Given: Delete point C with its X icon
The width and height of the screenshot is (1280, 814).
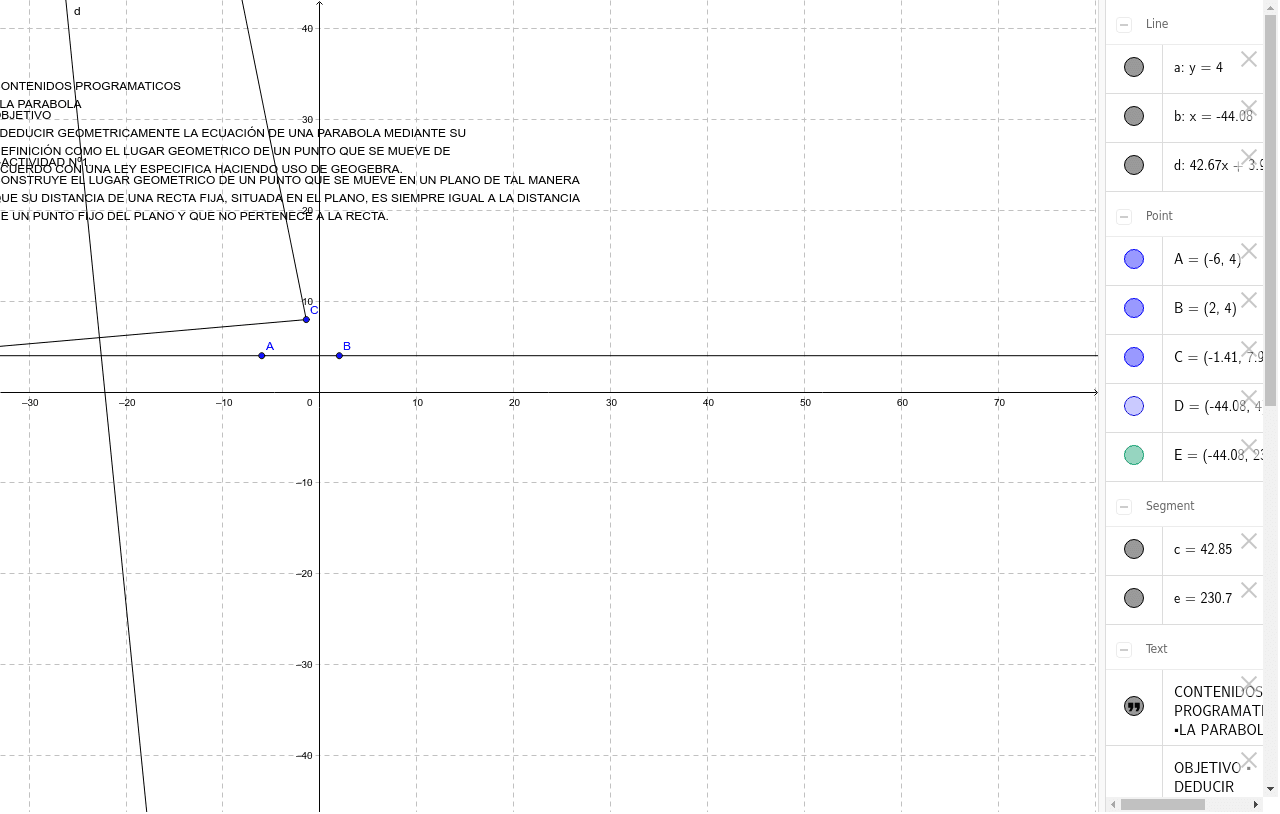Looking at the screenshot, I should (x=1249, y=349).
